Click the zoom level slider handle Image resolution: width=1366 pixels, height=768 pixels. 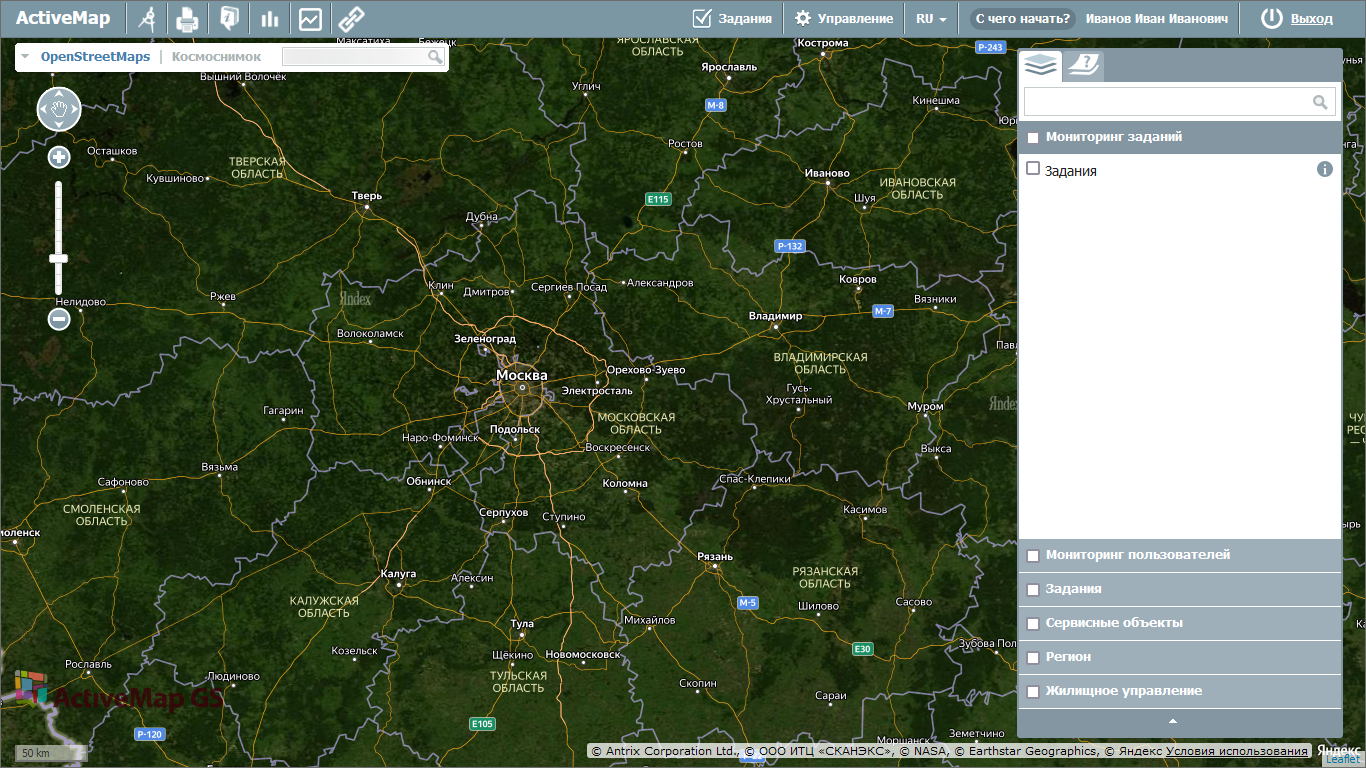(x=59, y=259)
